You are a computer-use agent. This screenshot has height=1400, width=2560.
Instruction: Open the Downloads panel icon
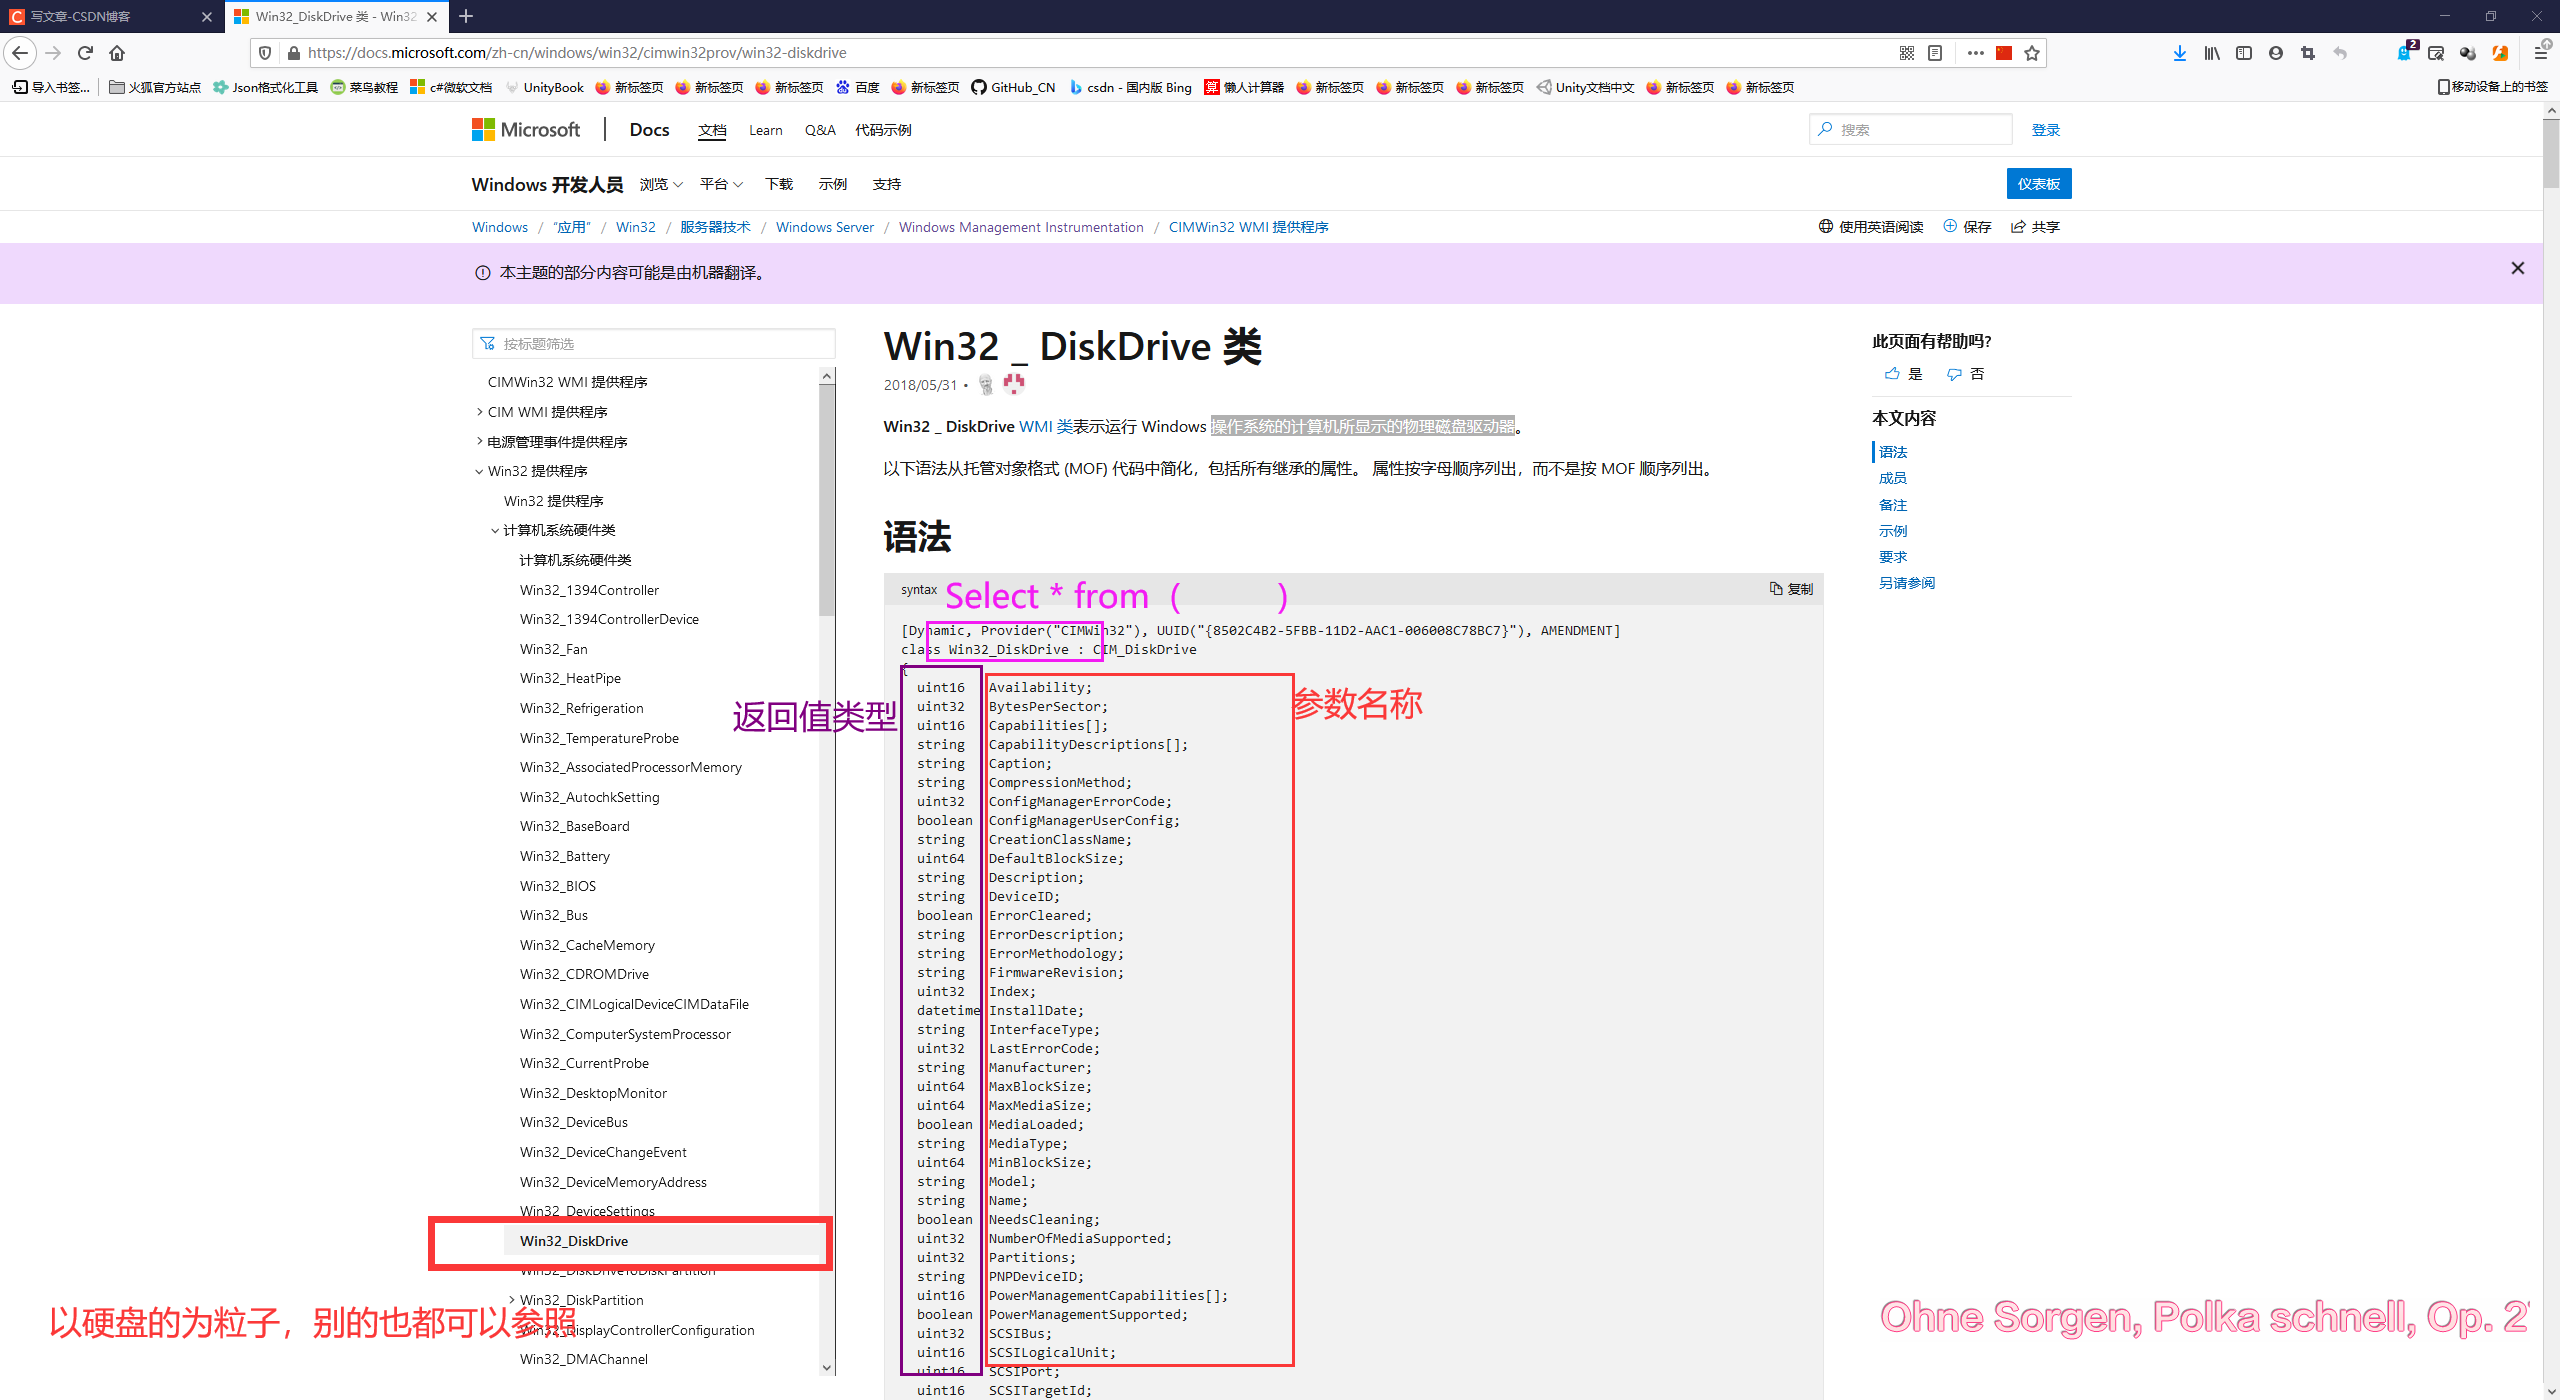[x=2179, y=53]
